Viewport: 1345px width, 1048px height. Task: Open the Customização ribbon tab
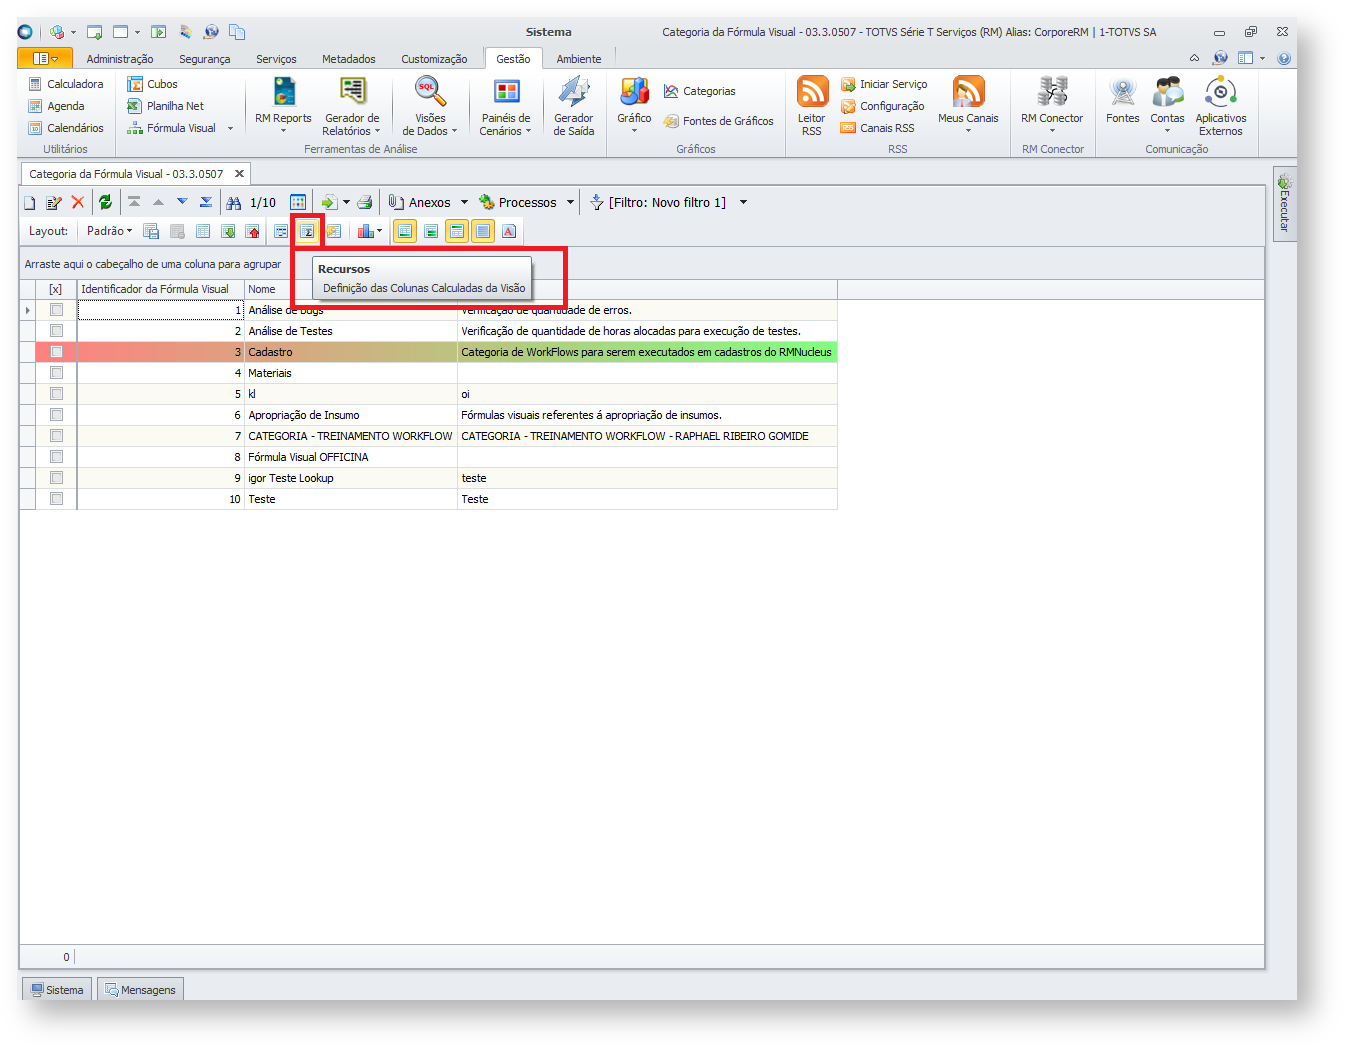434,59
